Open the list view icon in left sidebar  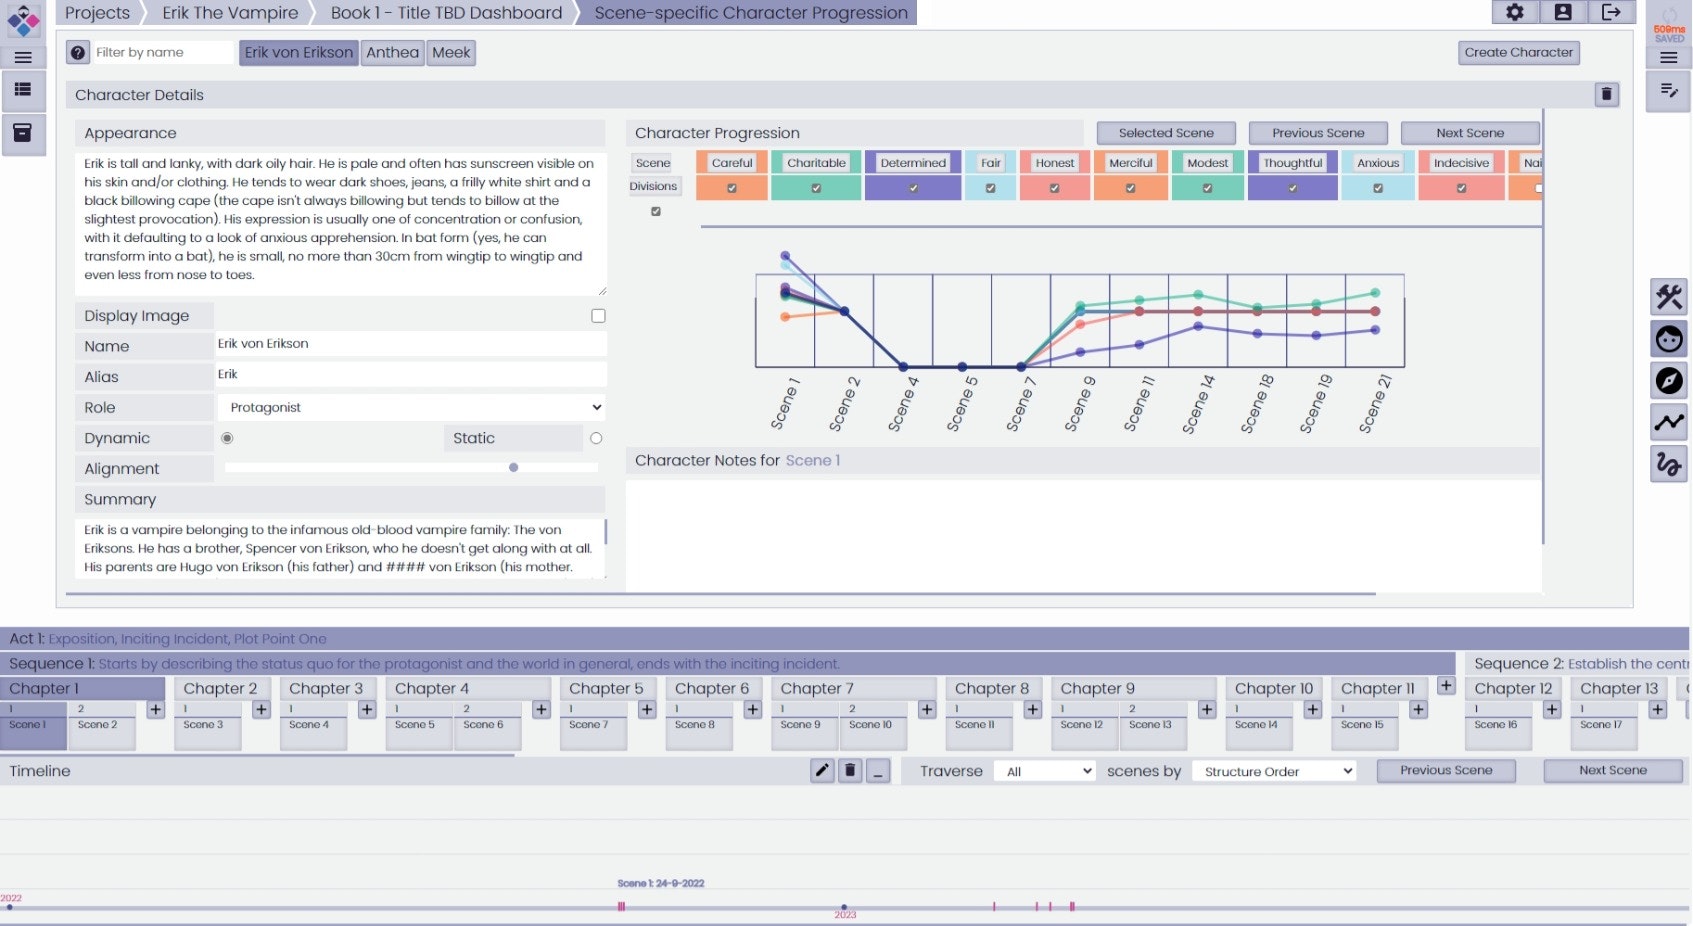point(23,90)
